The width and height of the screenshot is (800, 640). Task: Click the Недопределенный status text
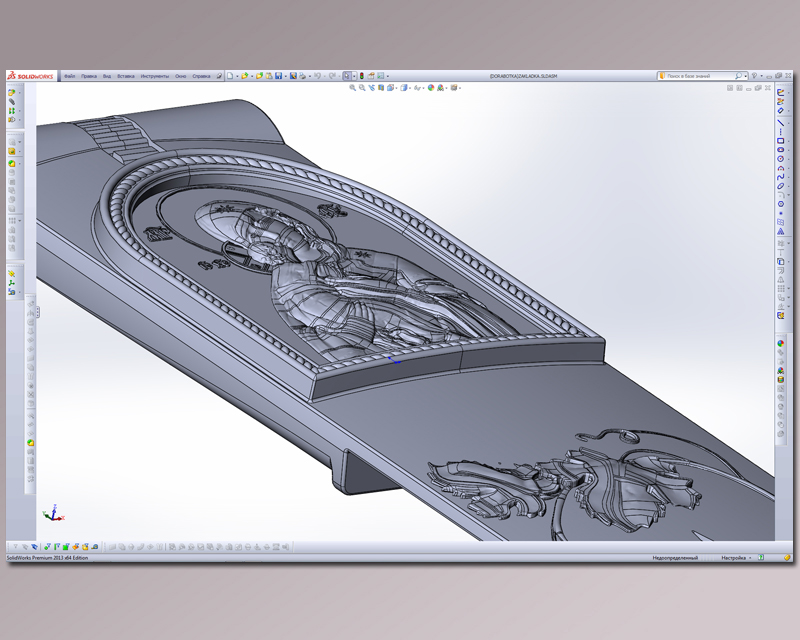[x=675, y=558]
